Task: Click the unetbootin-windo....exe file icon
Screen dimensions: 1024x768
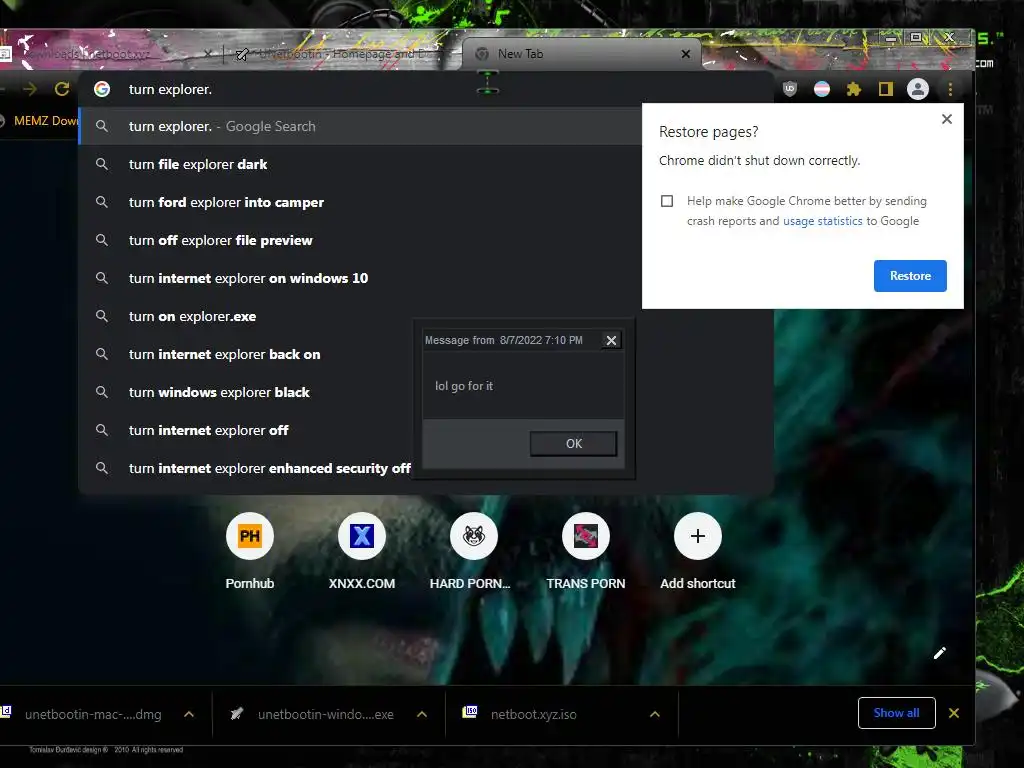Action: point(236,714)
